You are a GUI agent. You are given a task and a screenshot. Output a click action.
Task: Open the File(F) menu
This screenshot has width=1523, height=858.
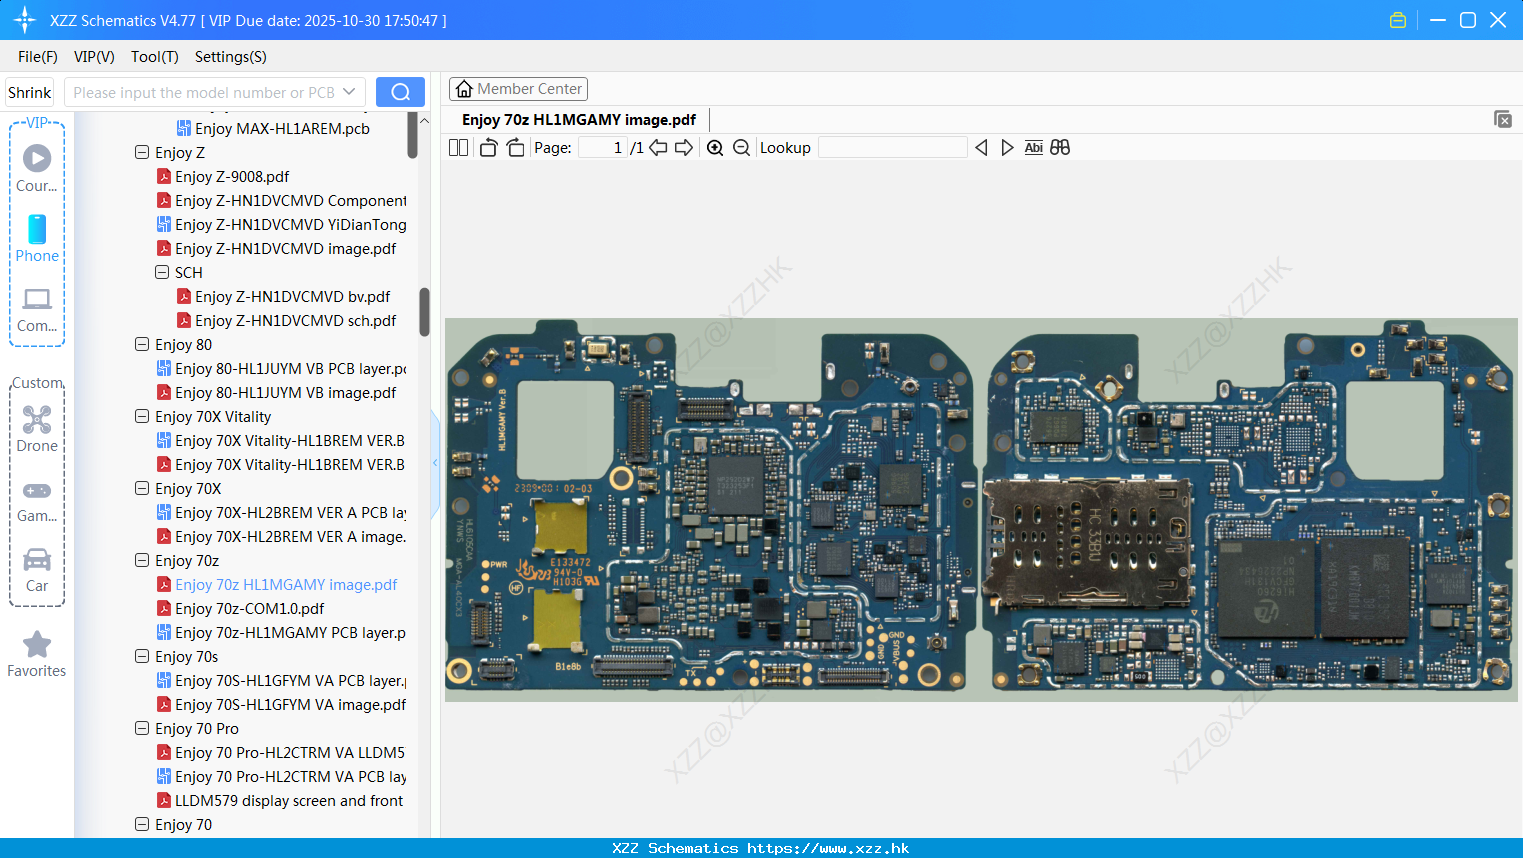[x=38, y=57]
